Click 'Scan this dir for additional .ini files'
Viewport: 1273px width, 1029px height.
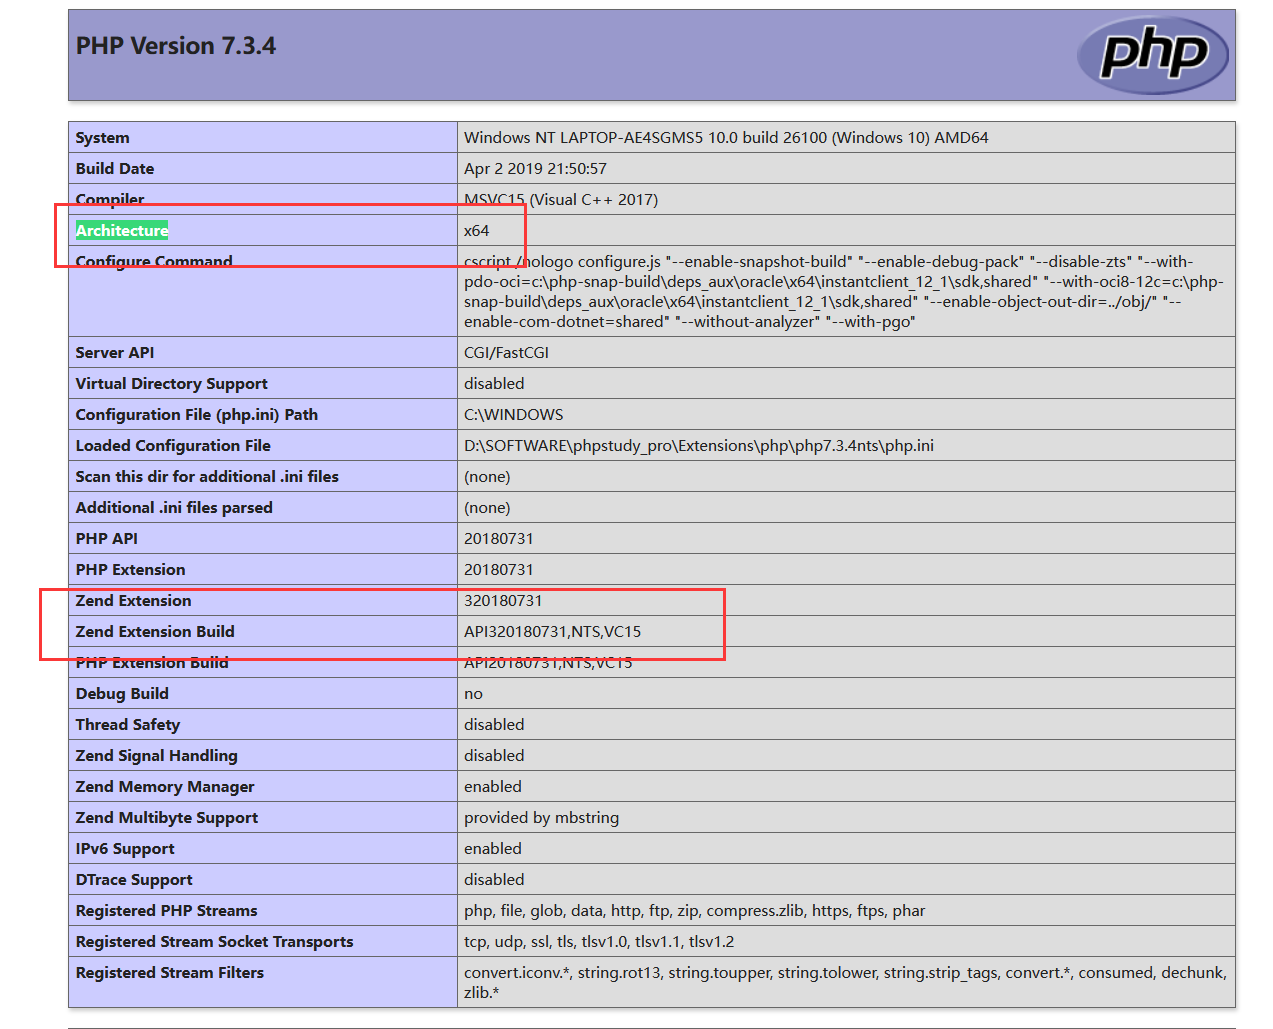click(207, 477)
